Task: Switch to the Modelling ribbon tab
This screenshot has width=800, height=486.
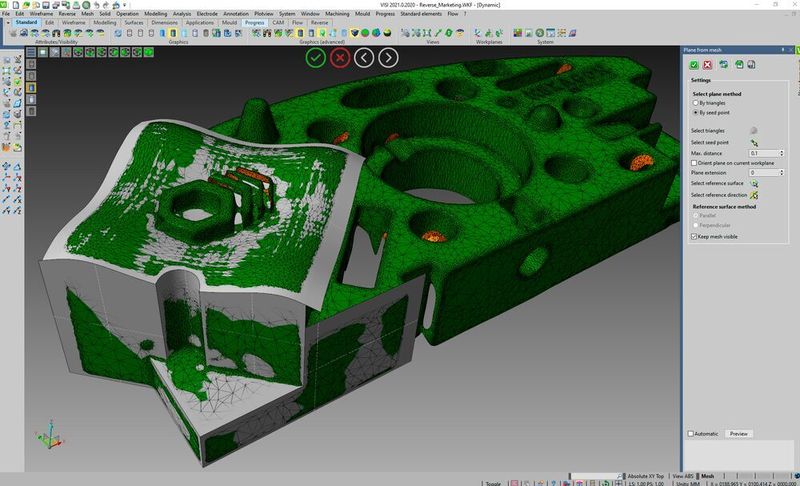Action: coord(105,22)
